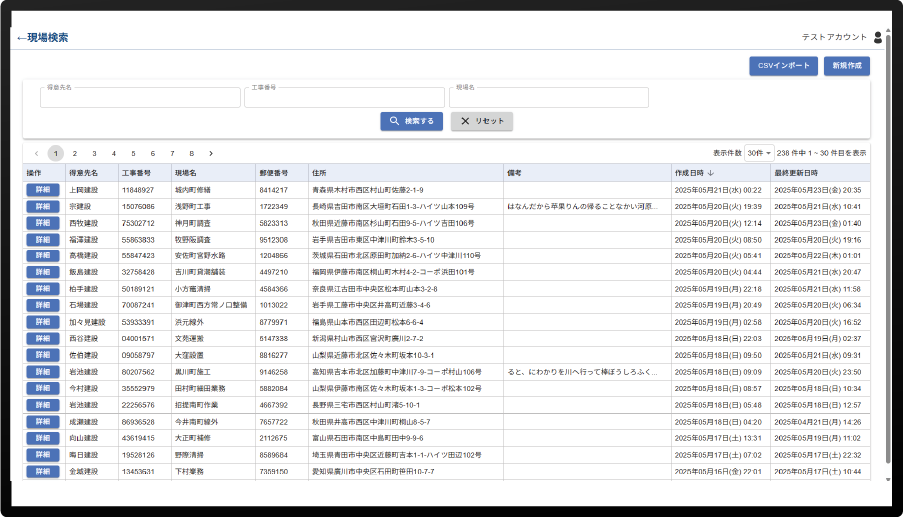Click the next page chevron in pagination
The width and height of the screenshot is (903, 517).
[211, 153]
